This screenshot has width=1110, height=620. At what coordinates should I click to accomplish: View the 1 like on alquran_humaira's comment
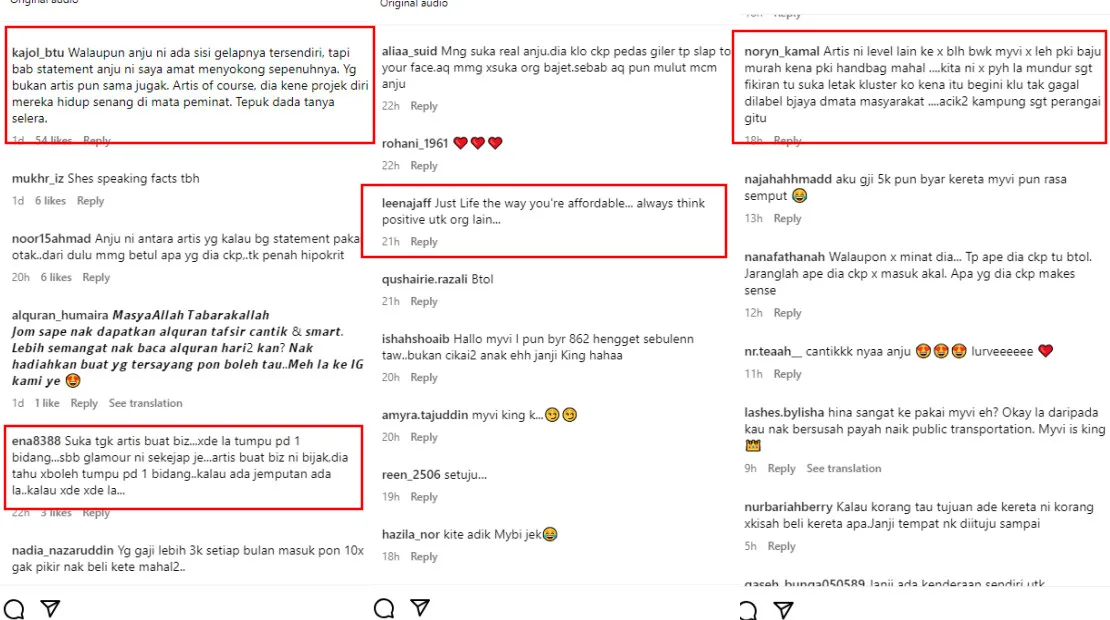(x=47, y=404)
